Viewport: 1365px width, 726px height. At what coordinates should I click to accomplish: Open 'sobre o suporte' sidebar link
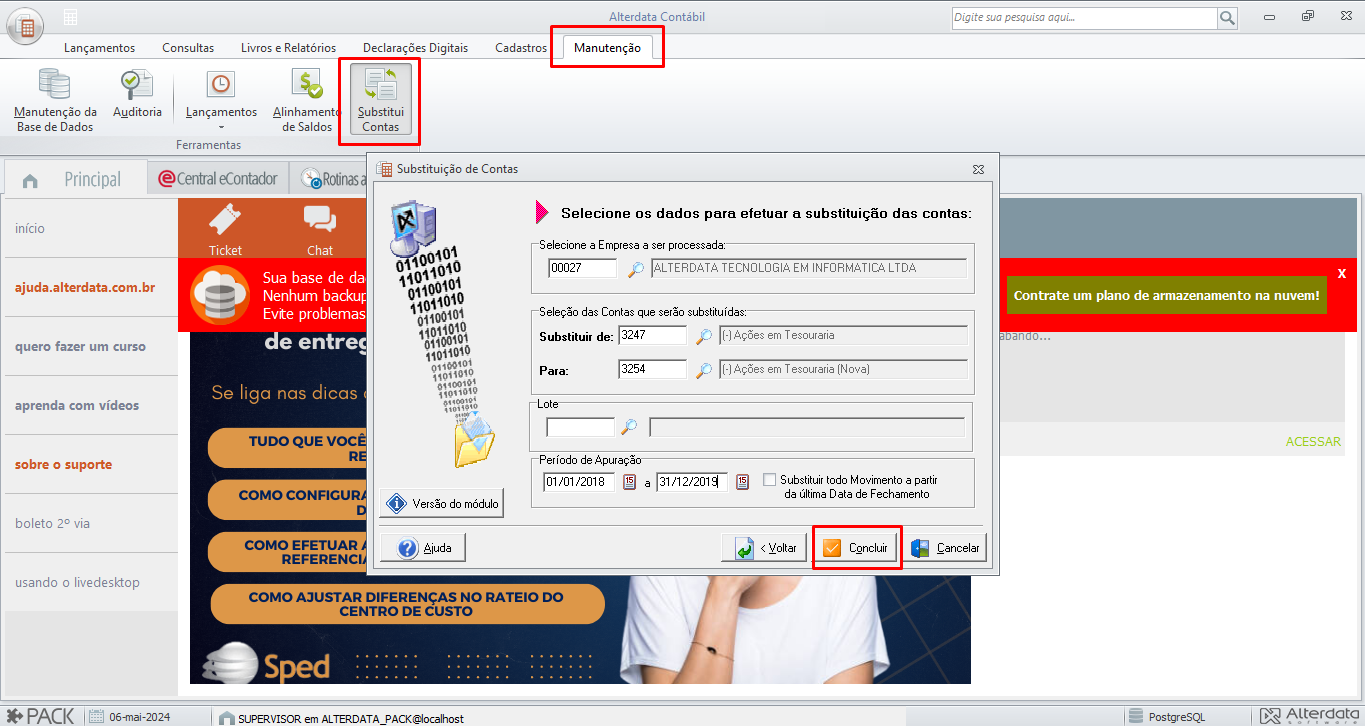pos(63,465)
